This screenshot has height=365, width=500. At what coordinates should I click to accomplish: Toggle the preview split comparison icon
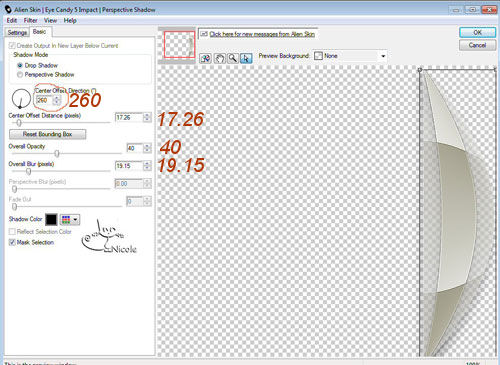(206, 58)
